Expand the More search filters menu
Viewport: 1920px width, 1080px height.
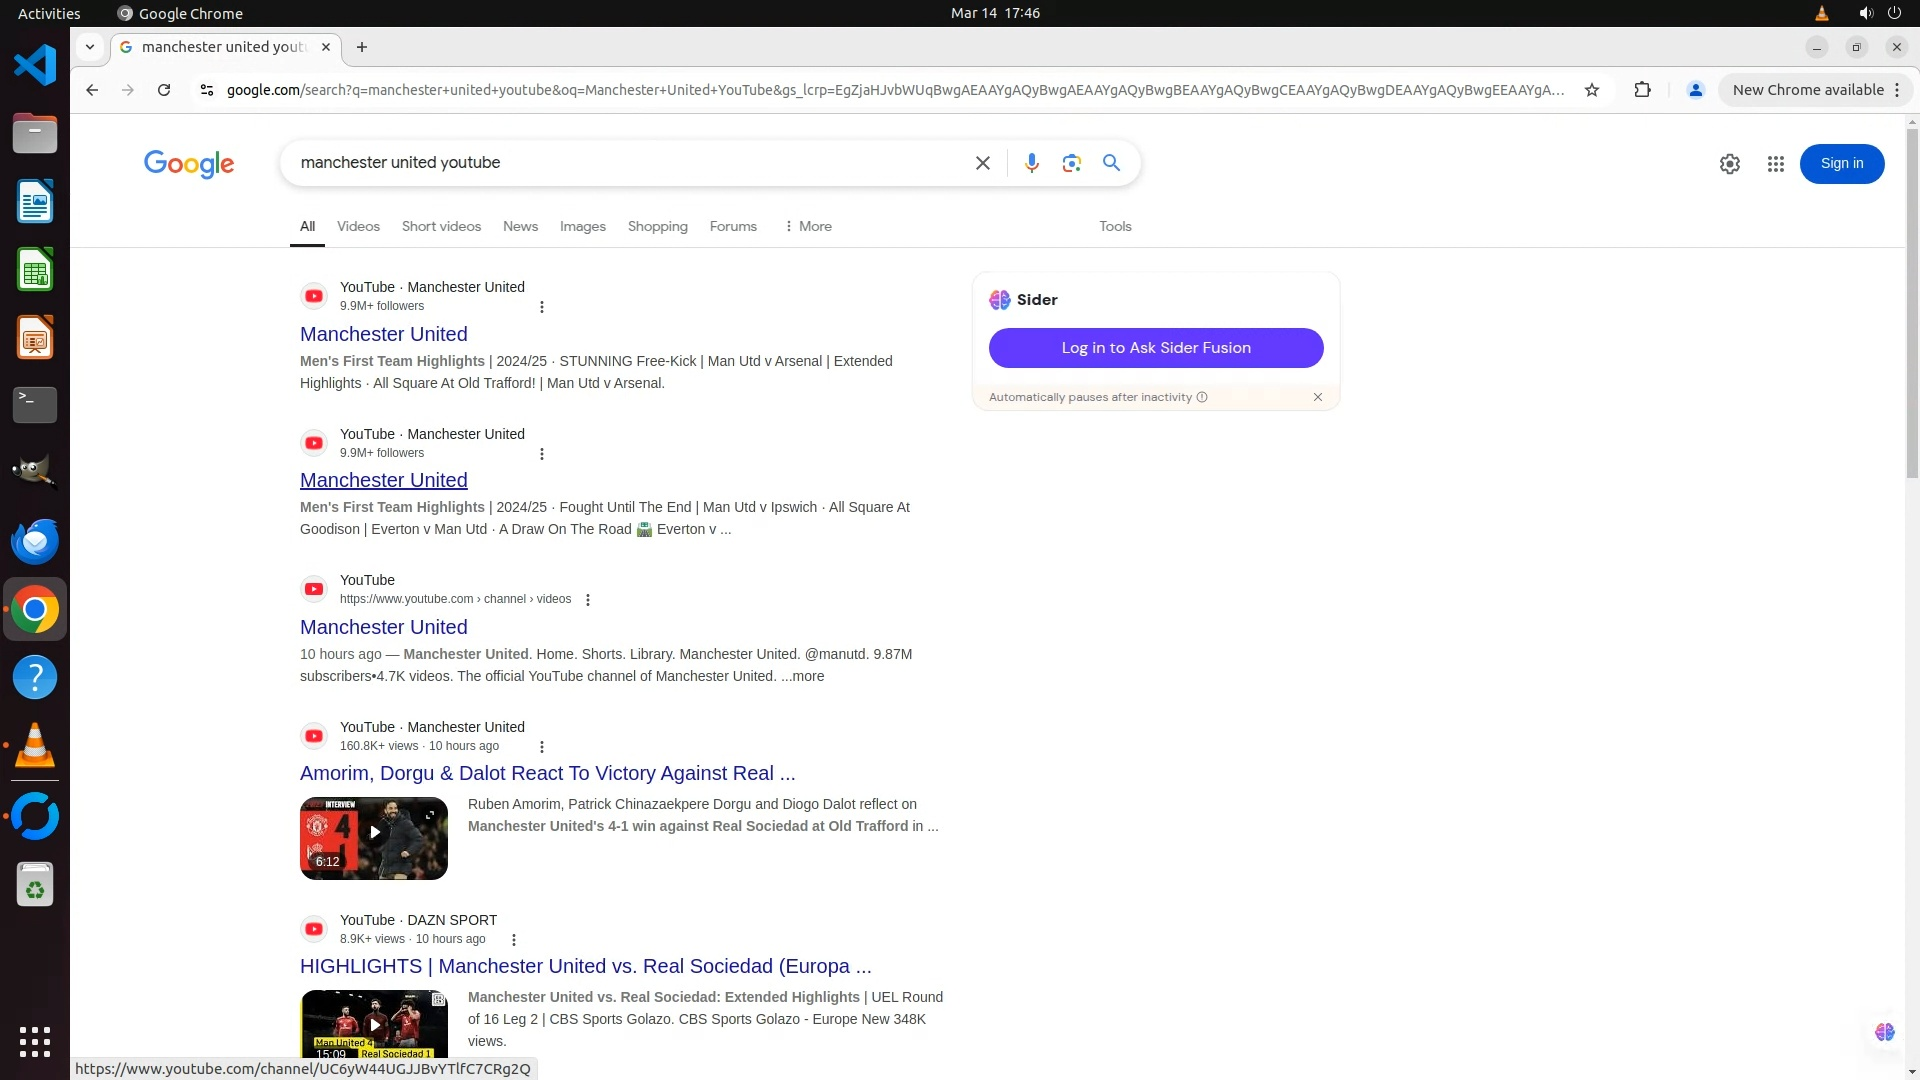point(808,227)
